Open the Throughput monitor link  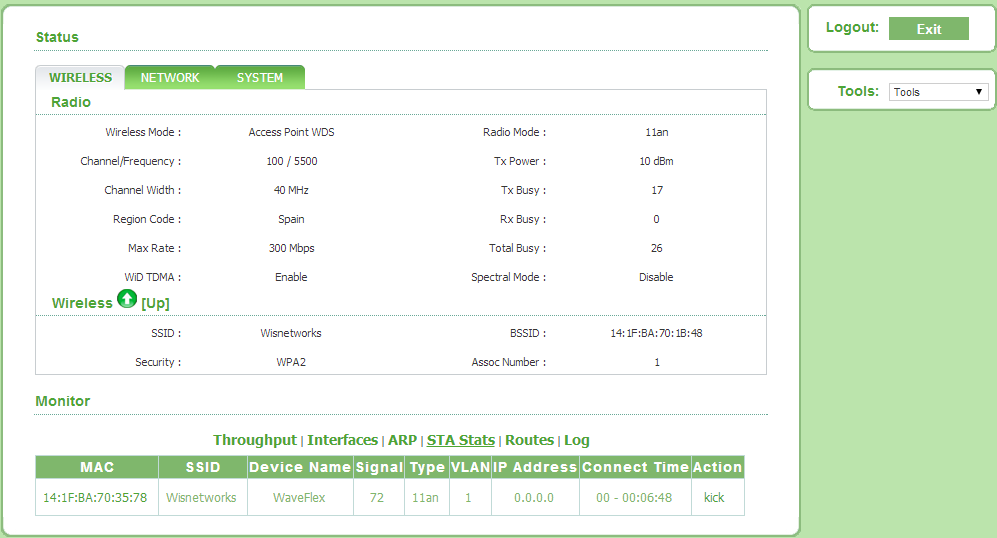(x=254, y=440)
